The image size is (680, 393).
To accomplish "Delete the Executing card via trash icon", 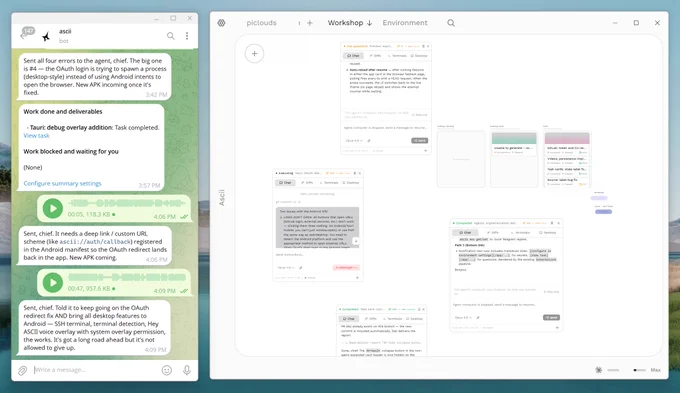I will click(355, 173).
